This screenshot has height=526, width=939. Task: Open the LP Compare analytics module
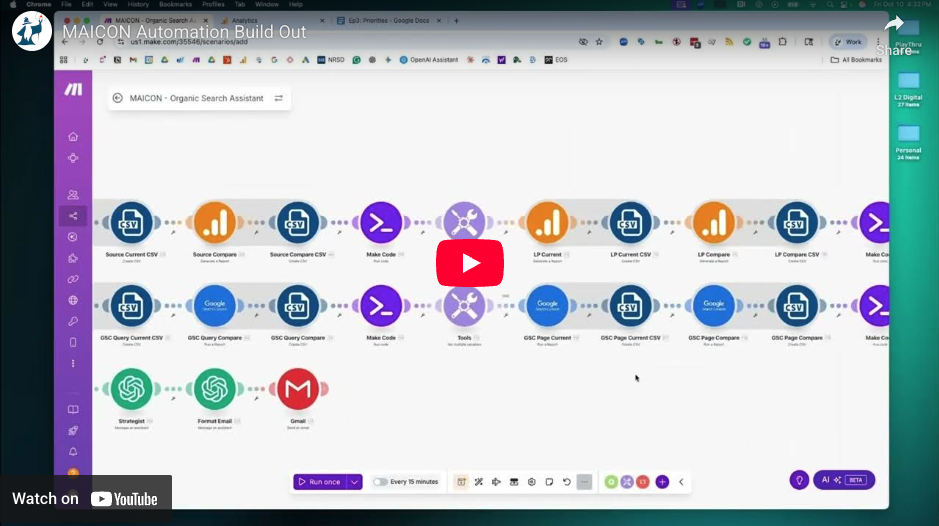714,223
